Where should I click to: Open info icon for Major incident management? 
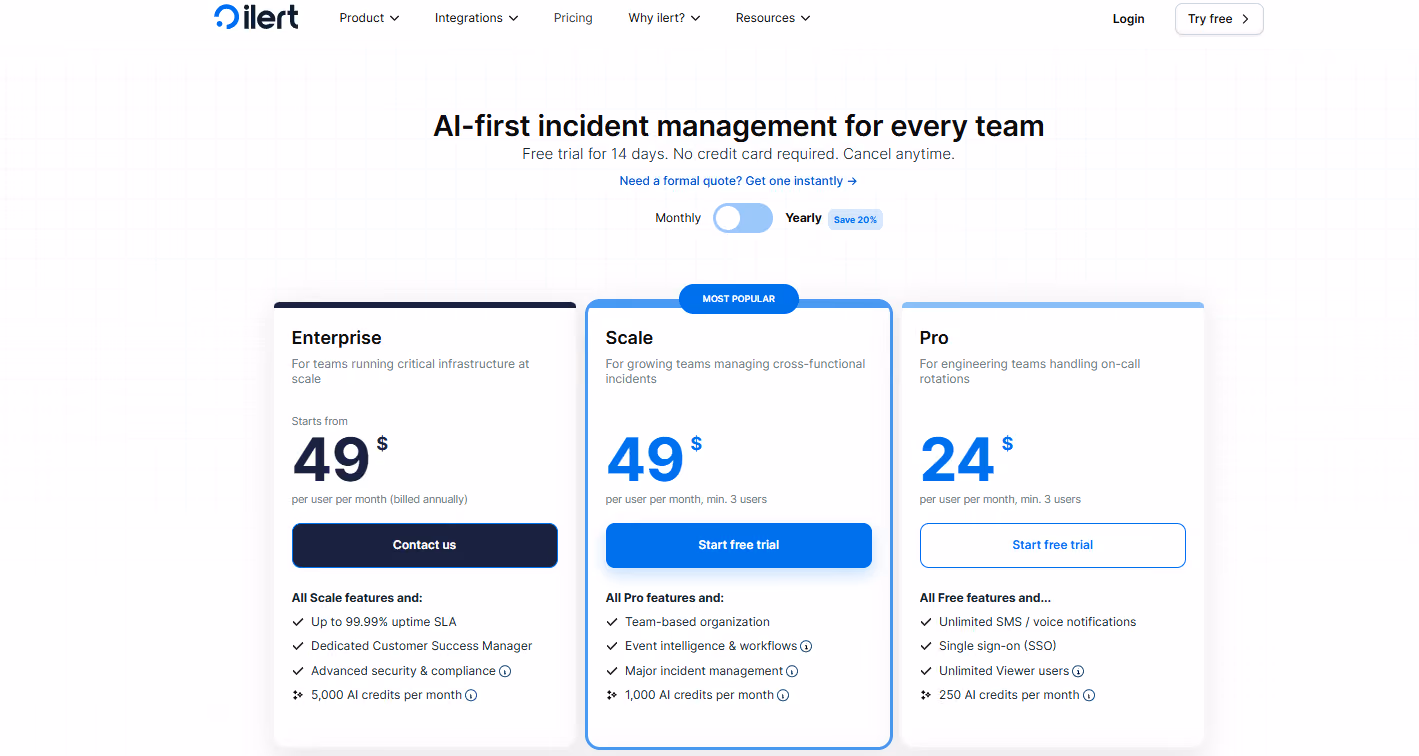[792, 671]
